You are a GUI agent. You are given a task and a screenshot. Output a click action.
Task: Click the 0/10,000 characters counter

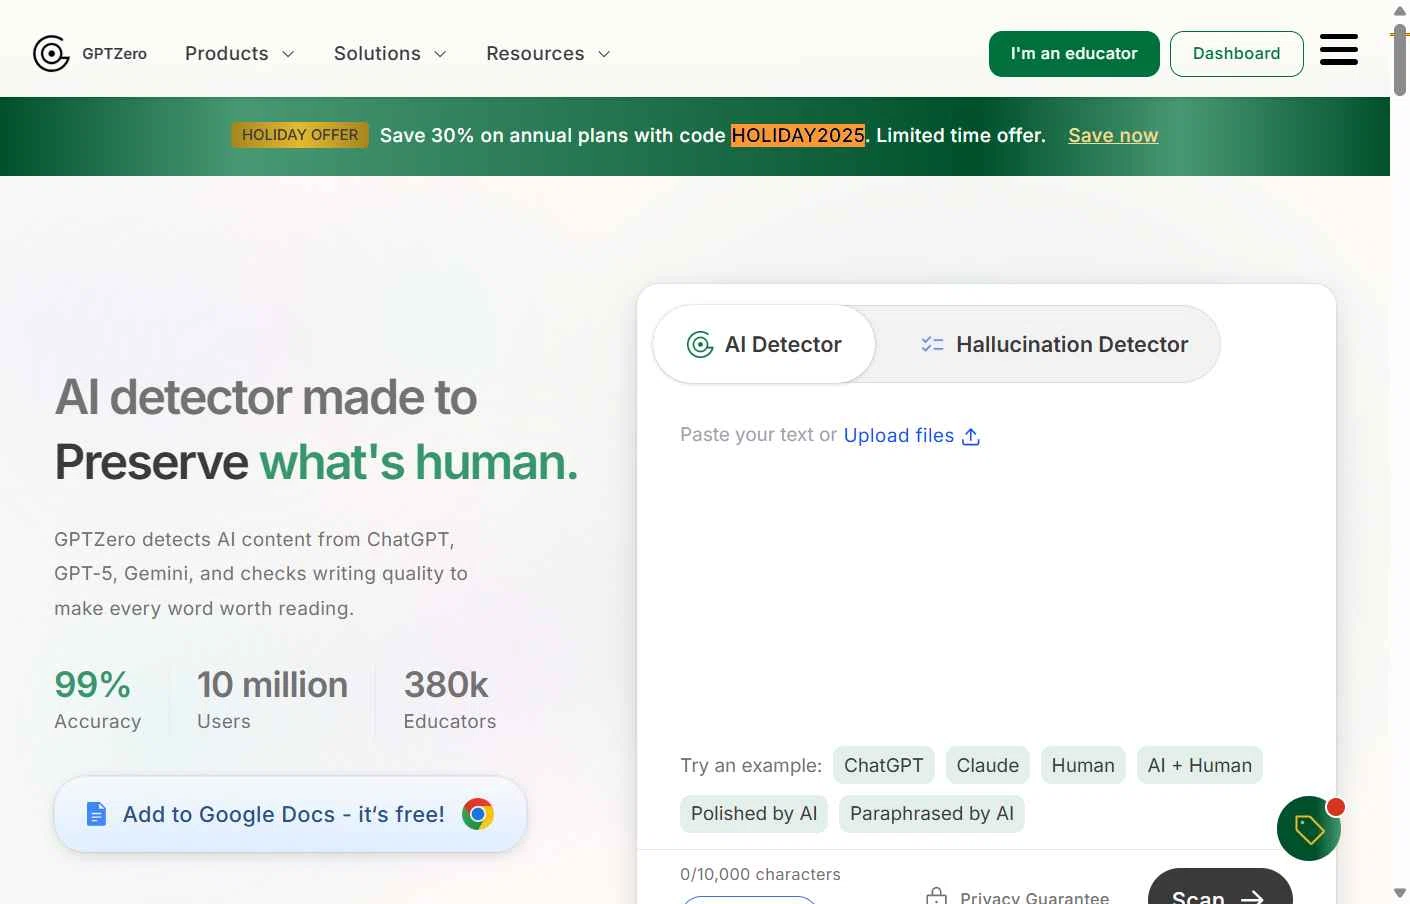coord(760,874)
